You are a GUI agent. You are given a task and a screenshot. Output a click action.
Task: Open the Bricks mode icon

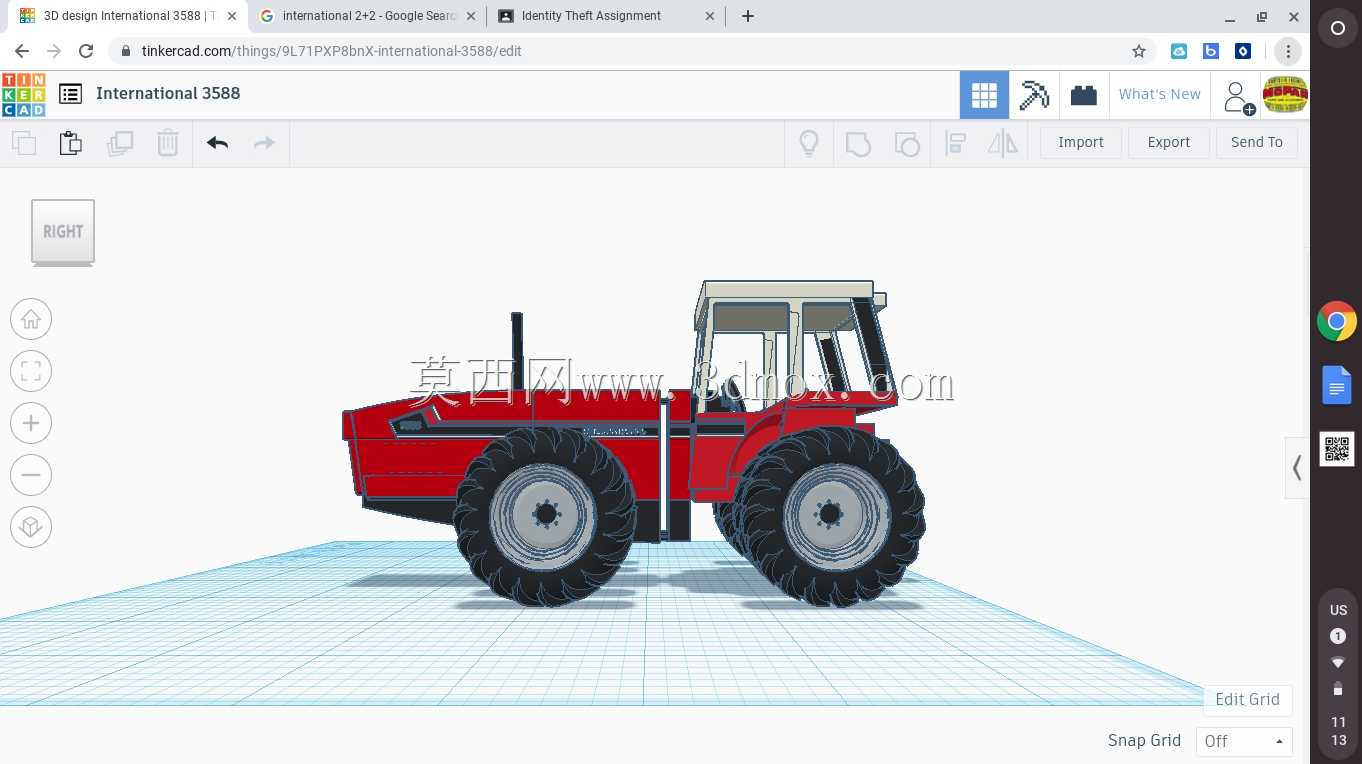tap(1084, 95)
